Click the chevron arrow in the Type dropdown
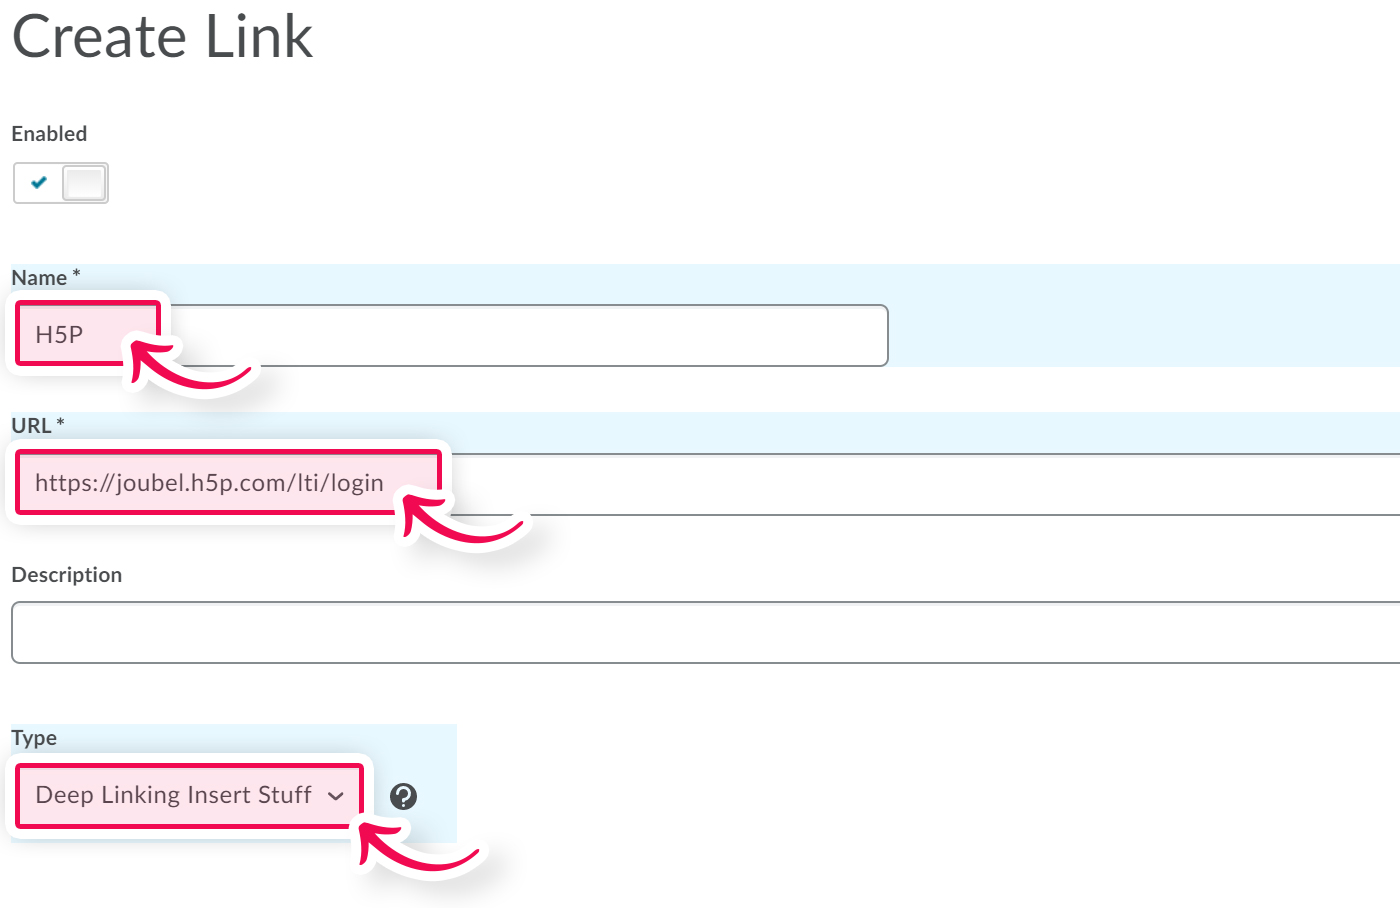 pyautogui.click(x=336, y=797)
